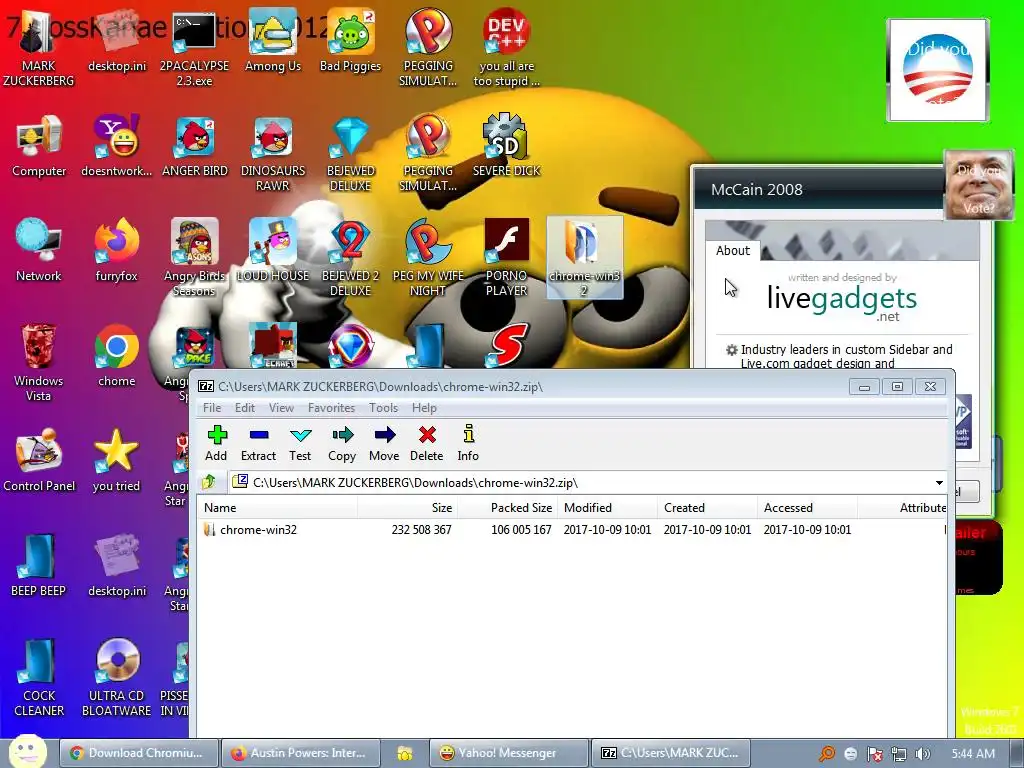1024x768 pixels.
Task: Click the Obama logo sidebar gadget
Action: [x=937, y=69]
